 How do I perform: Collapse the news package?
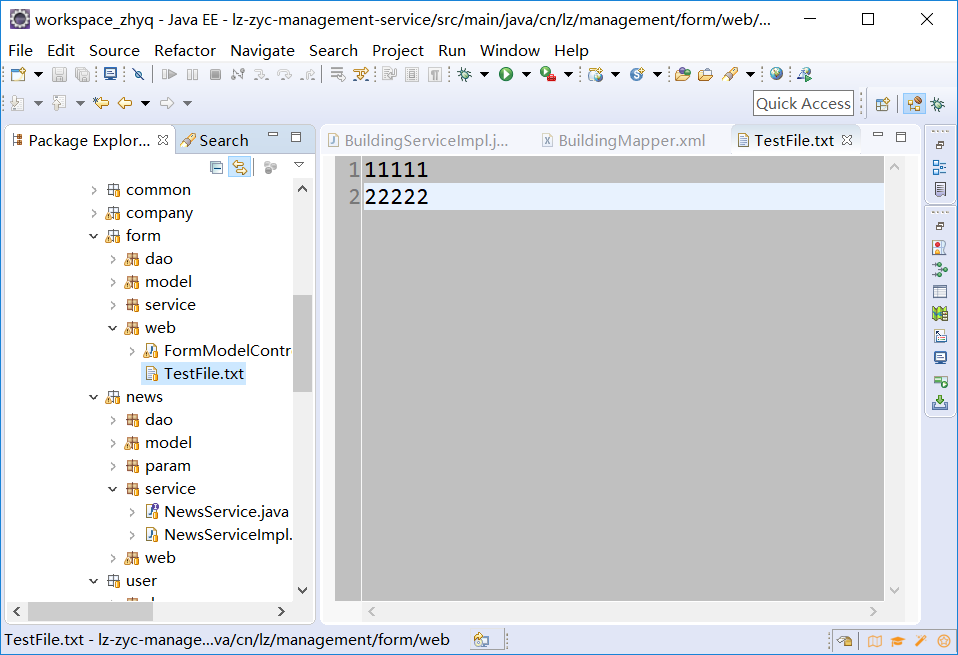click(93, 397)
